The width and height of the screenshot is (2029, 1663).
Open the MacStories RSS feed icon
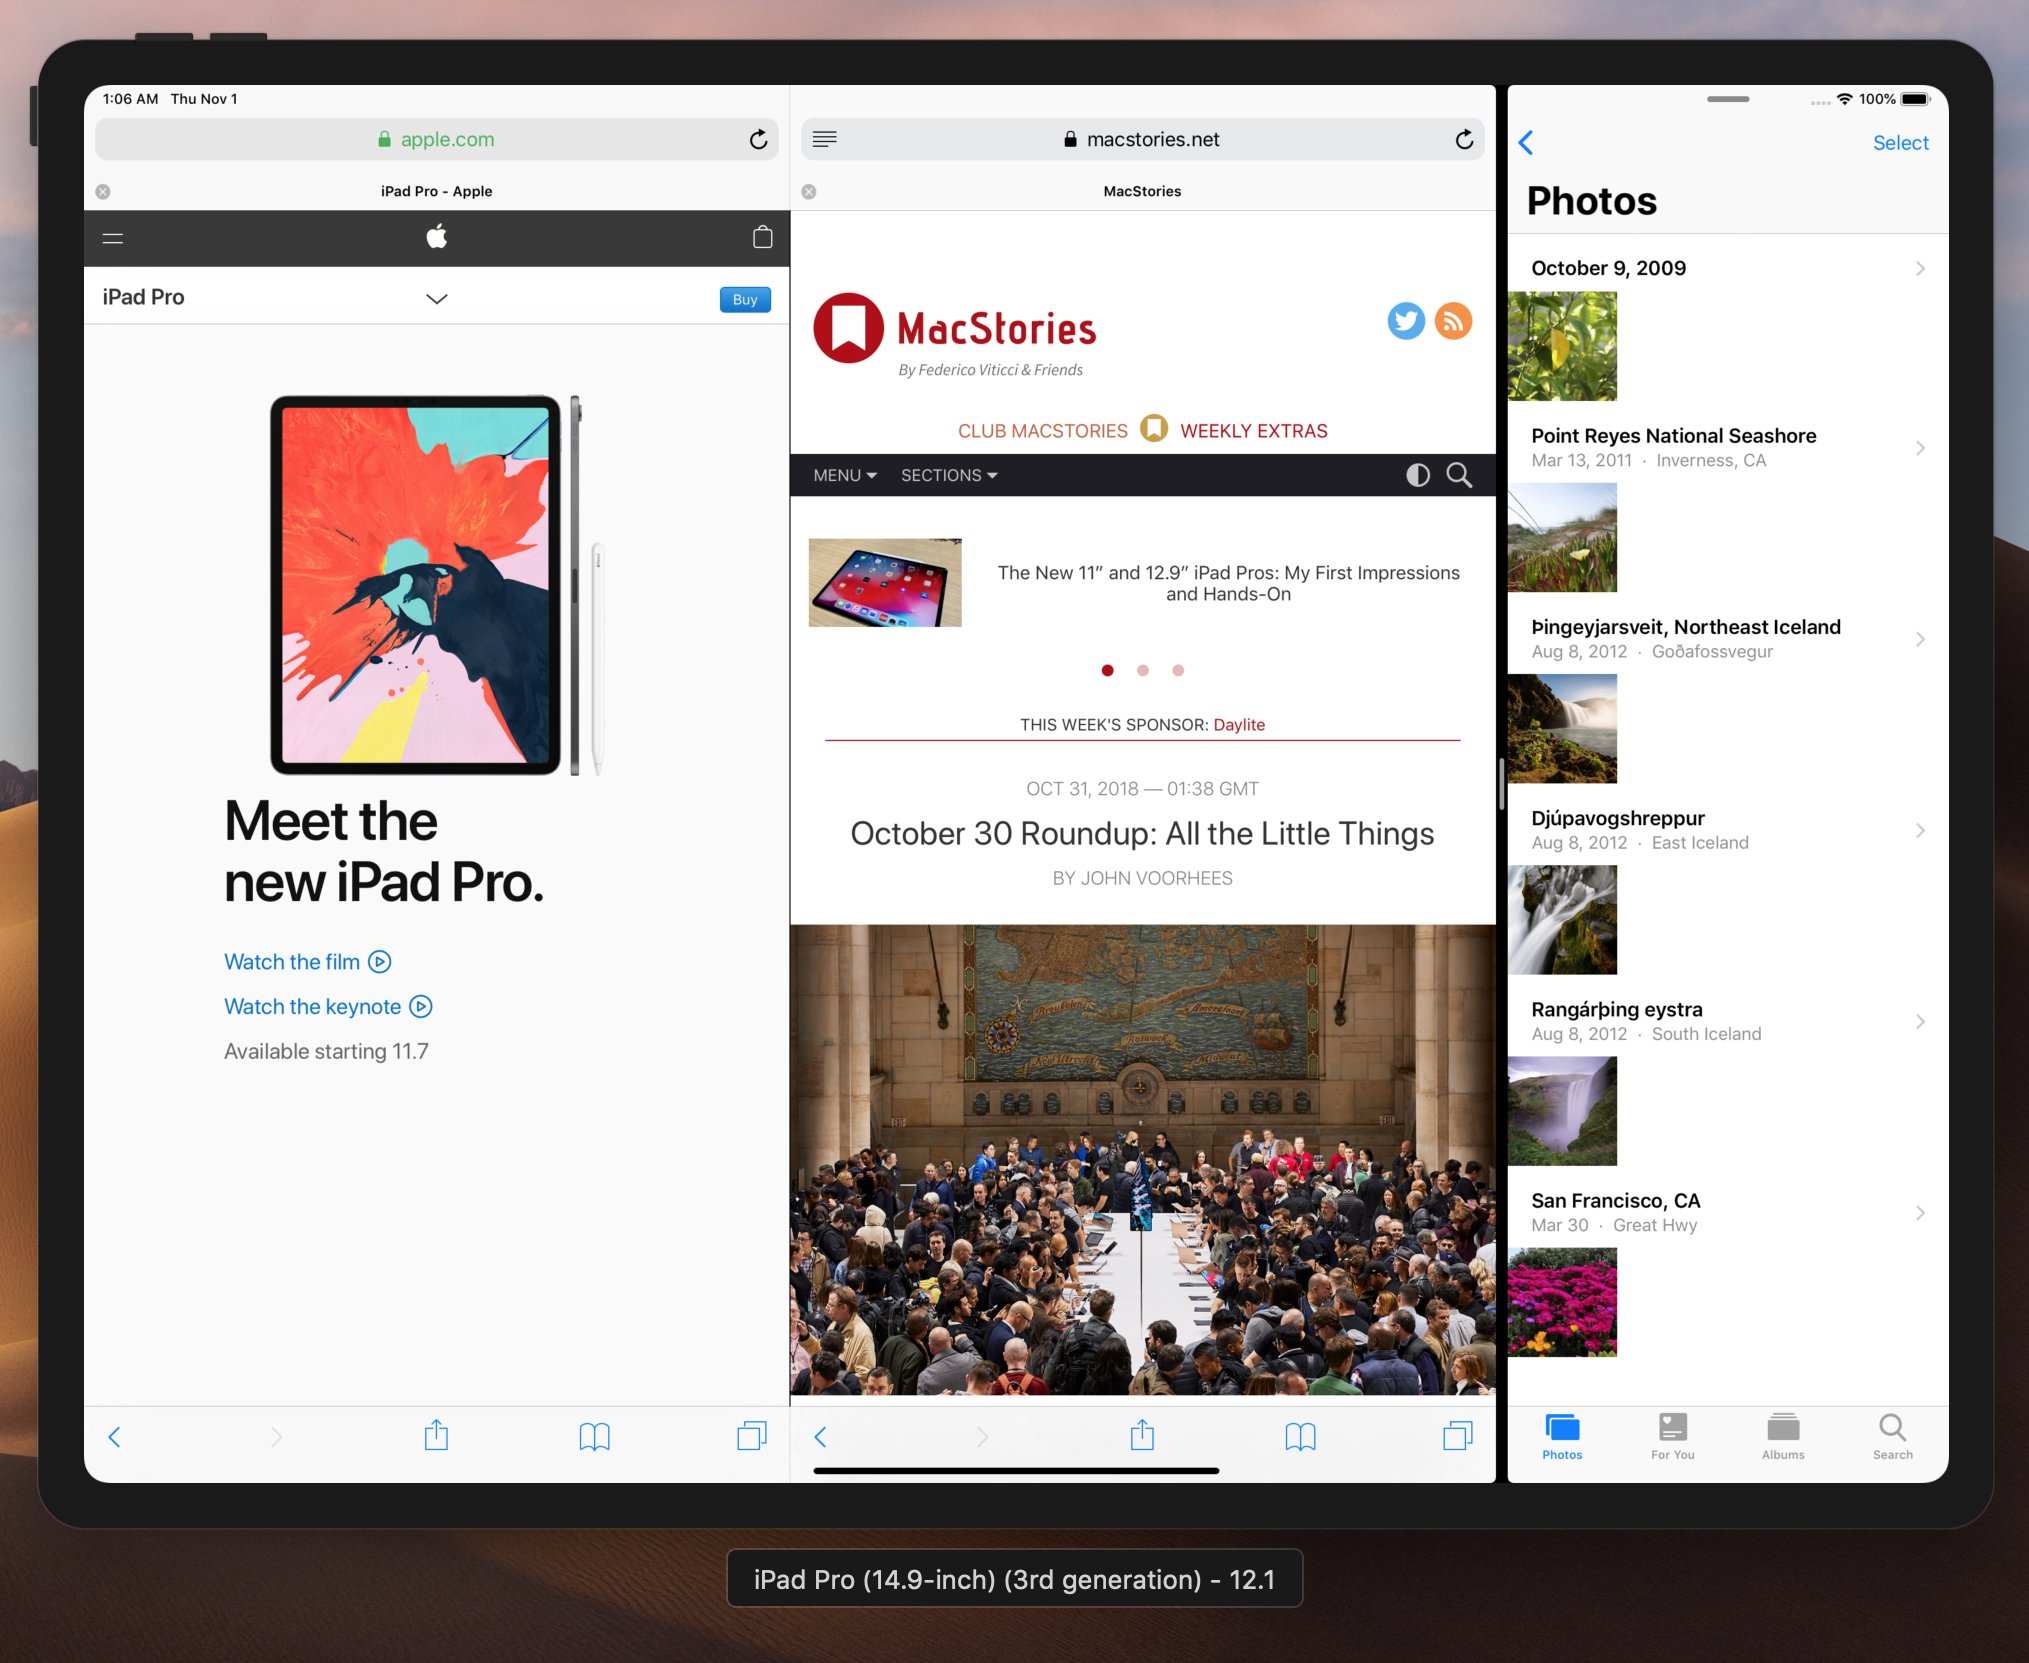click(x=1453, y=321)
